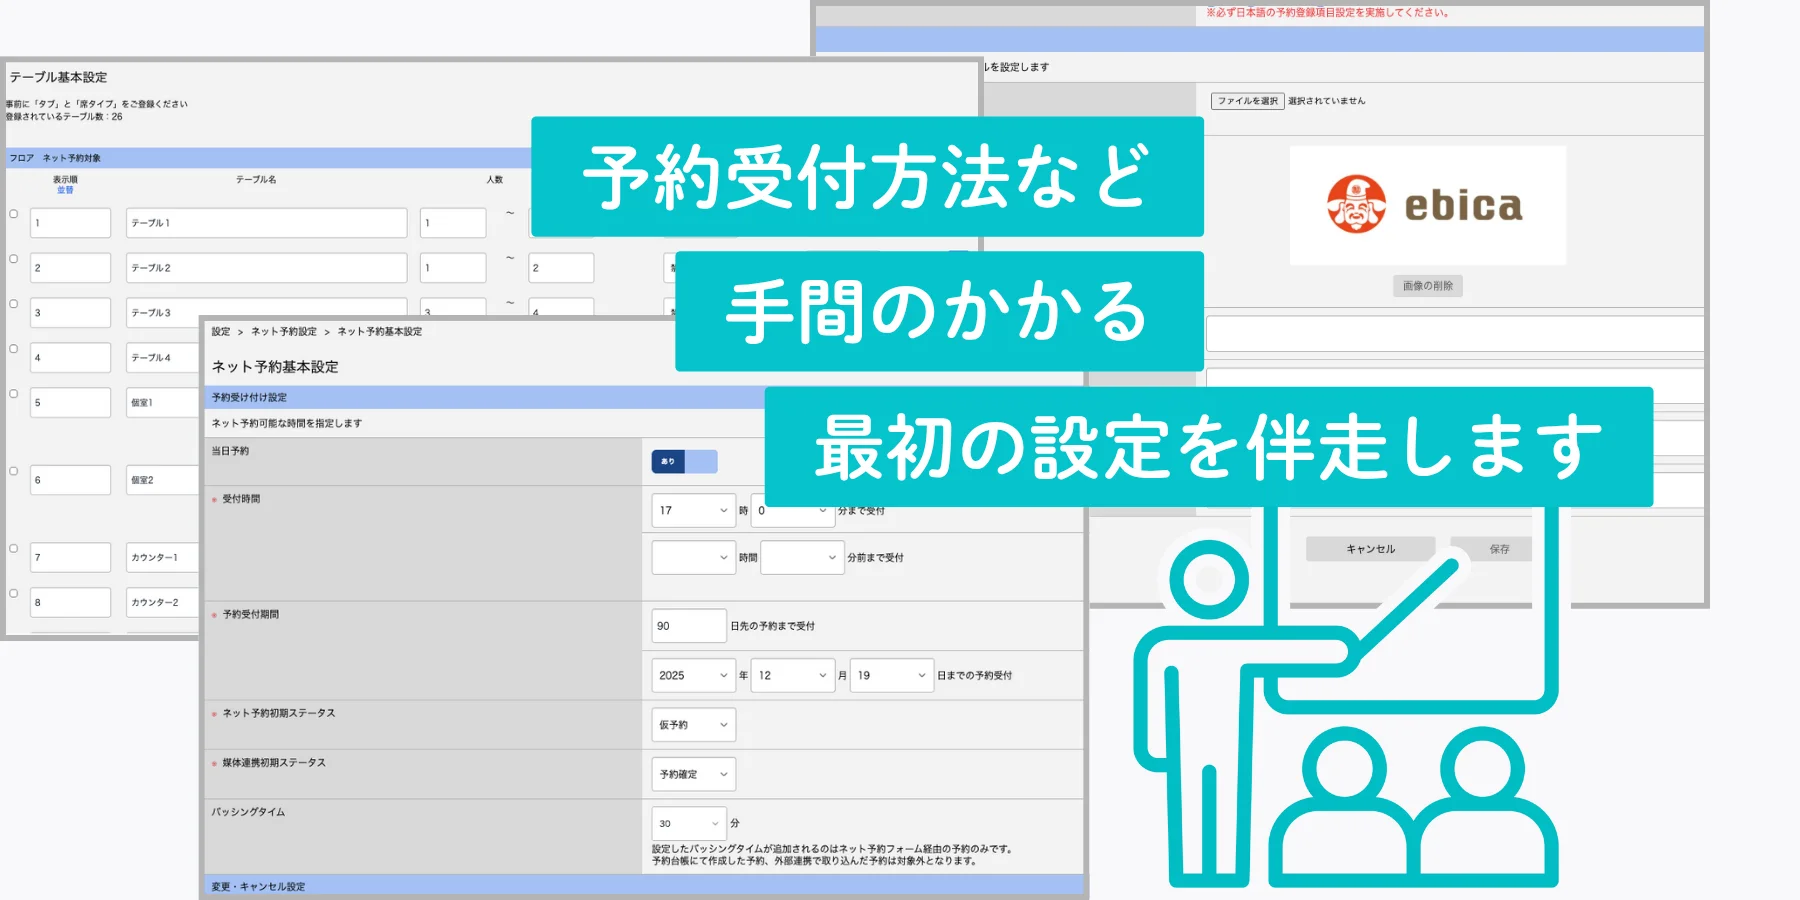Click the first empty text field below 画像の削除
Image resolution: width=1800 pixels, height=900 pixels.
1455,334
